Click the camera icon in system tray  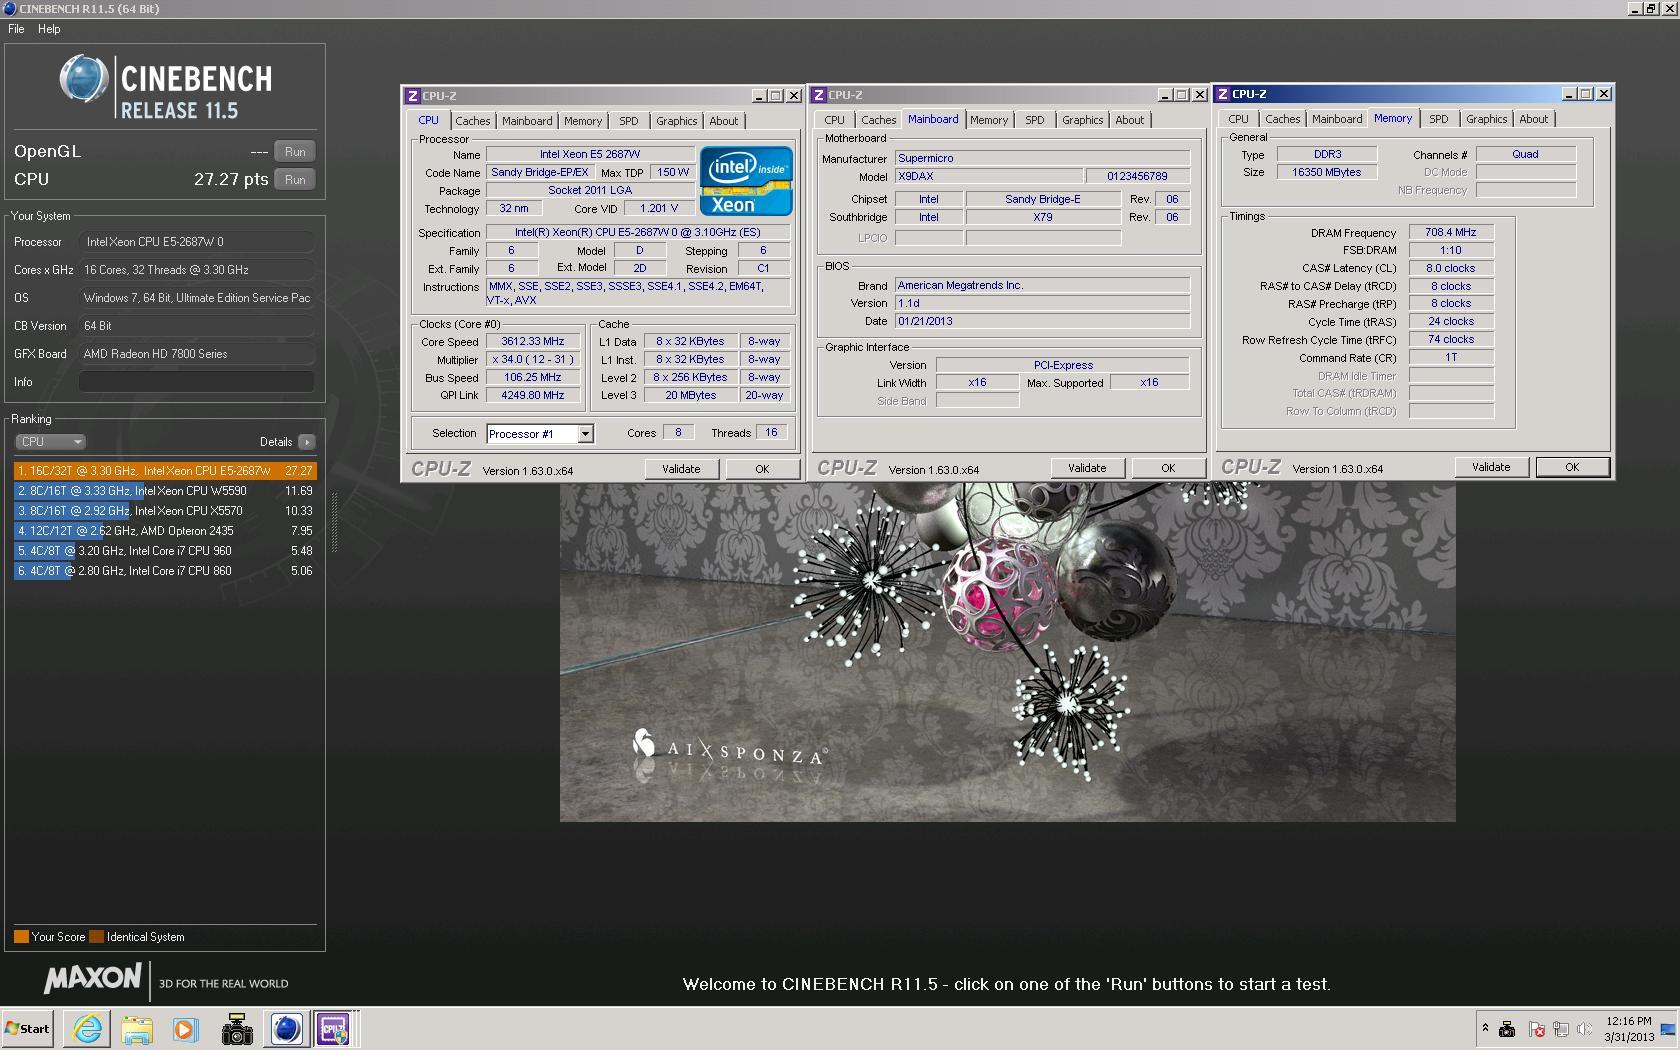(1507, 1029)
